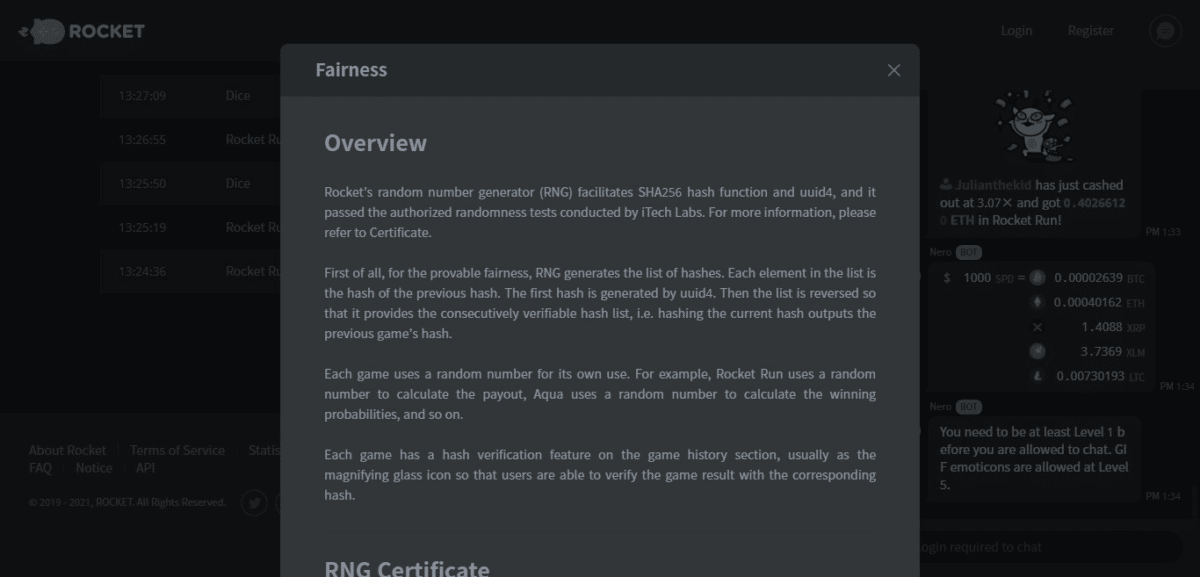Viewport: 1200px width, 577px height.
Task: Open the FAQ footer link
Action: click(x=40, y=467)
